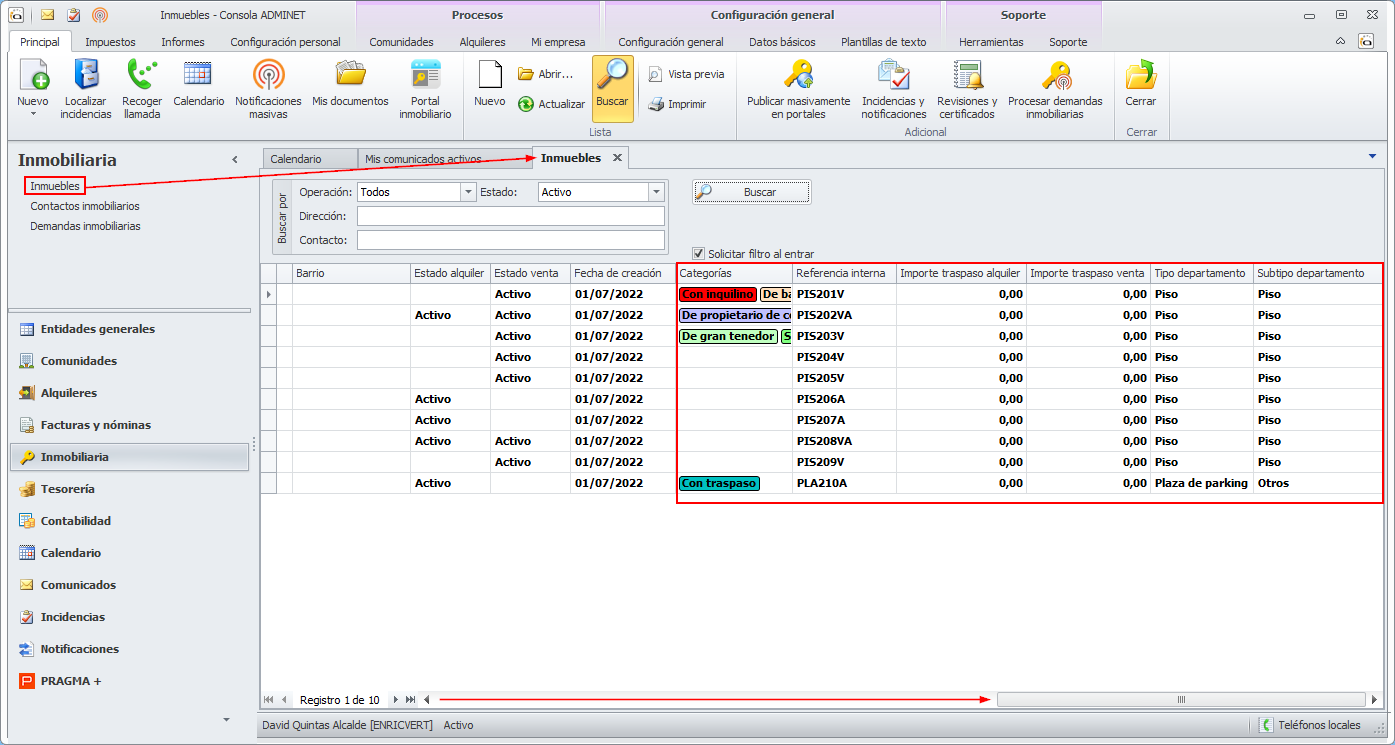Click the horizontal scrollbar thumb of grid

pyautogui.click(x=1181, y=700)
